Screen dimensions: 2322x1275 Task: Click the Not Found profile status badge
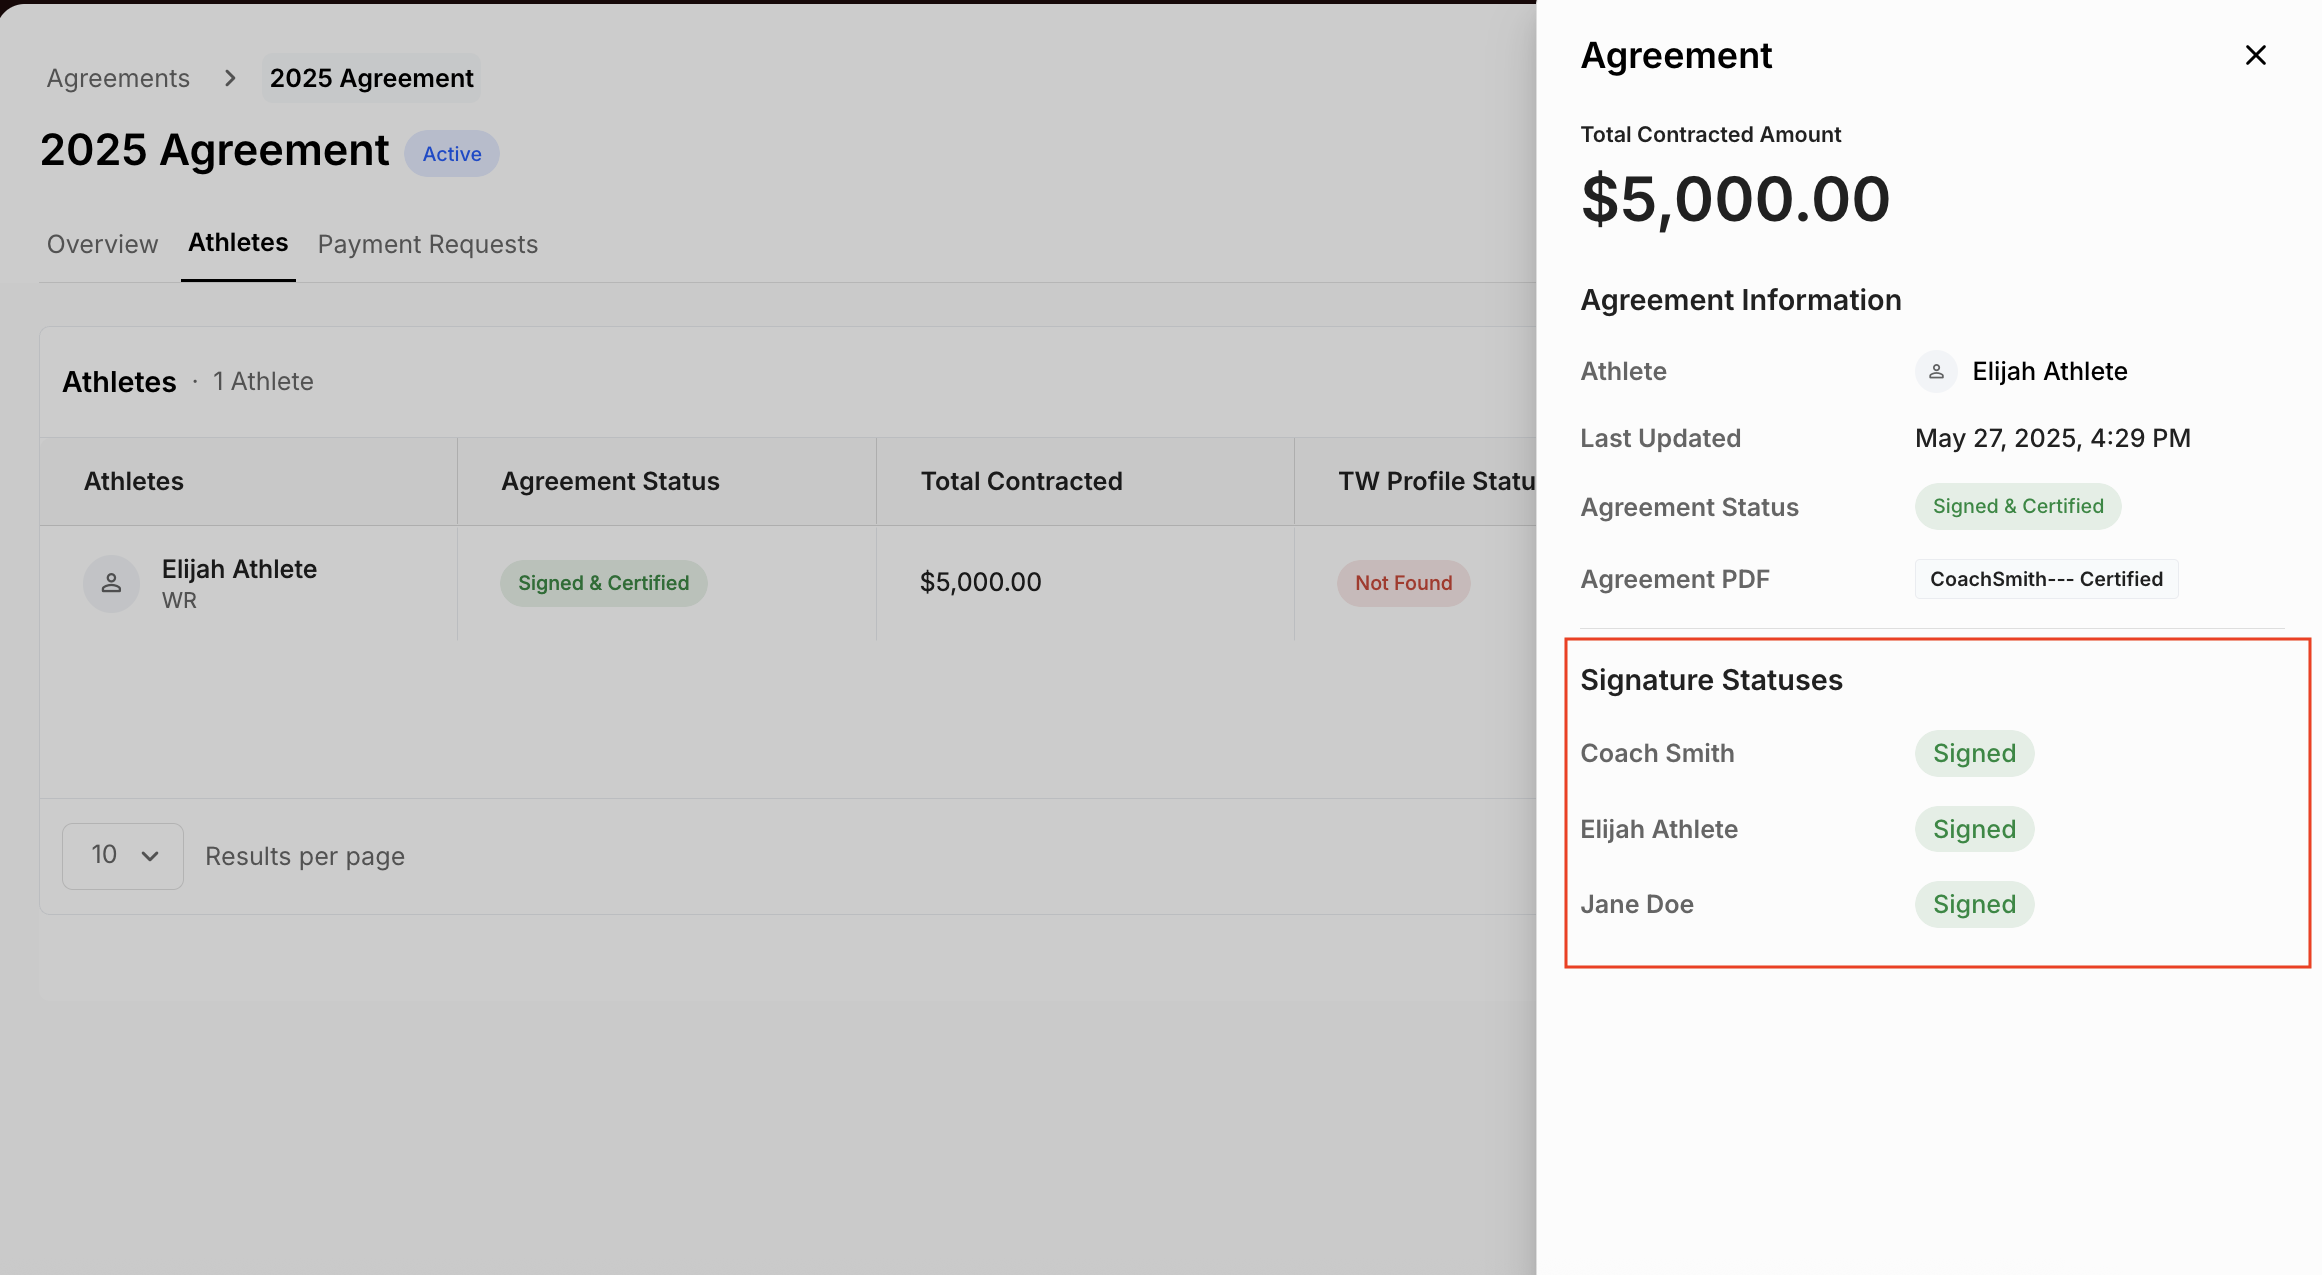[1403, 583]
